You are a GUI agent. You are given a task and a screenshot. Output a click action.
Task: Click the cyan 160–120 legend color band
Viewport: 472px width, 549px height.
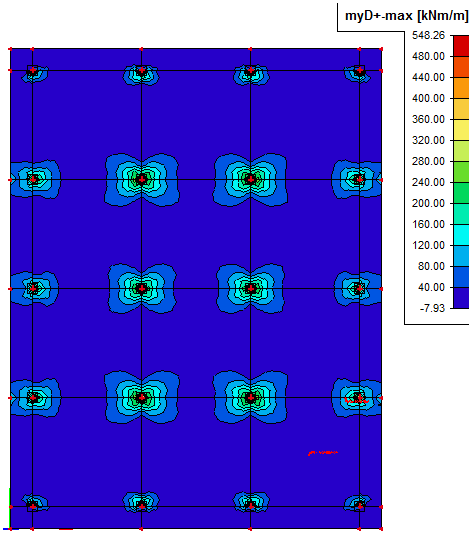[461, 235]
